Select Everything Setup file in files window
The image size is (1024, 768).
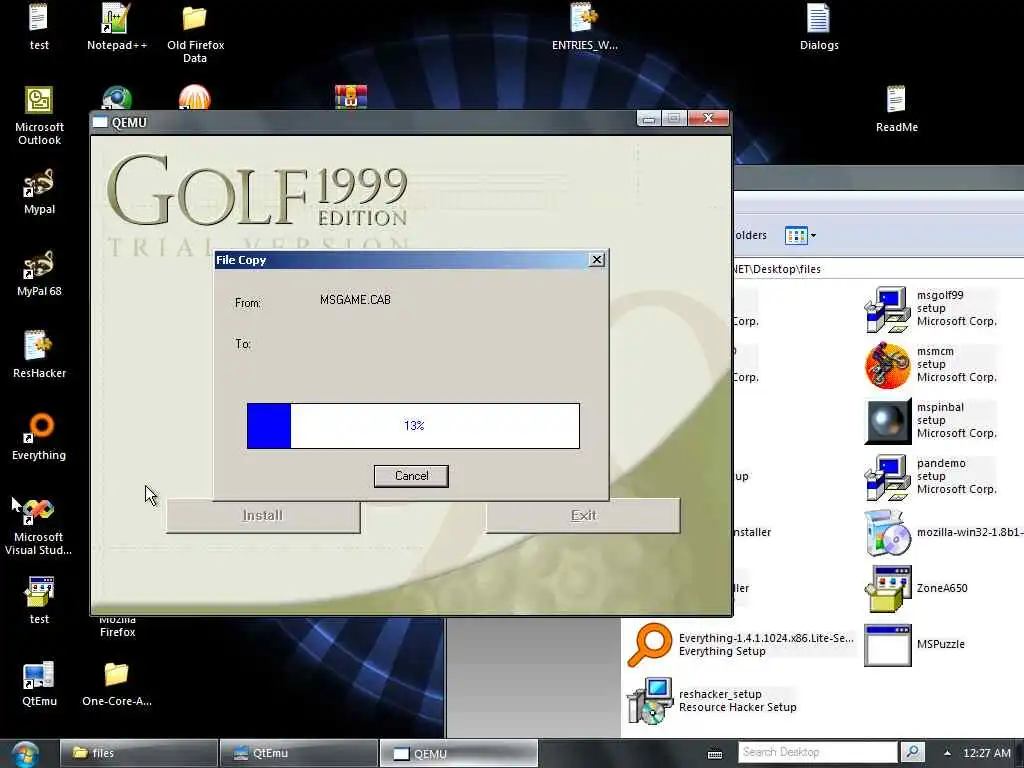coord(740,645)
